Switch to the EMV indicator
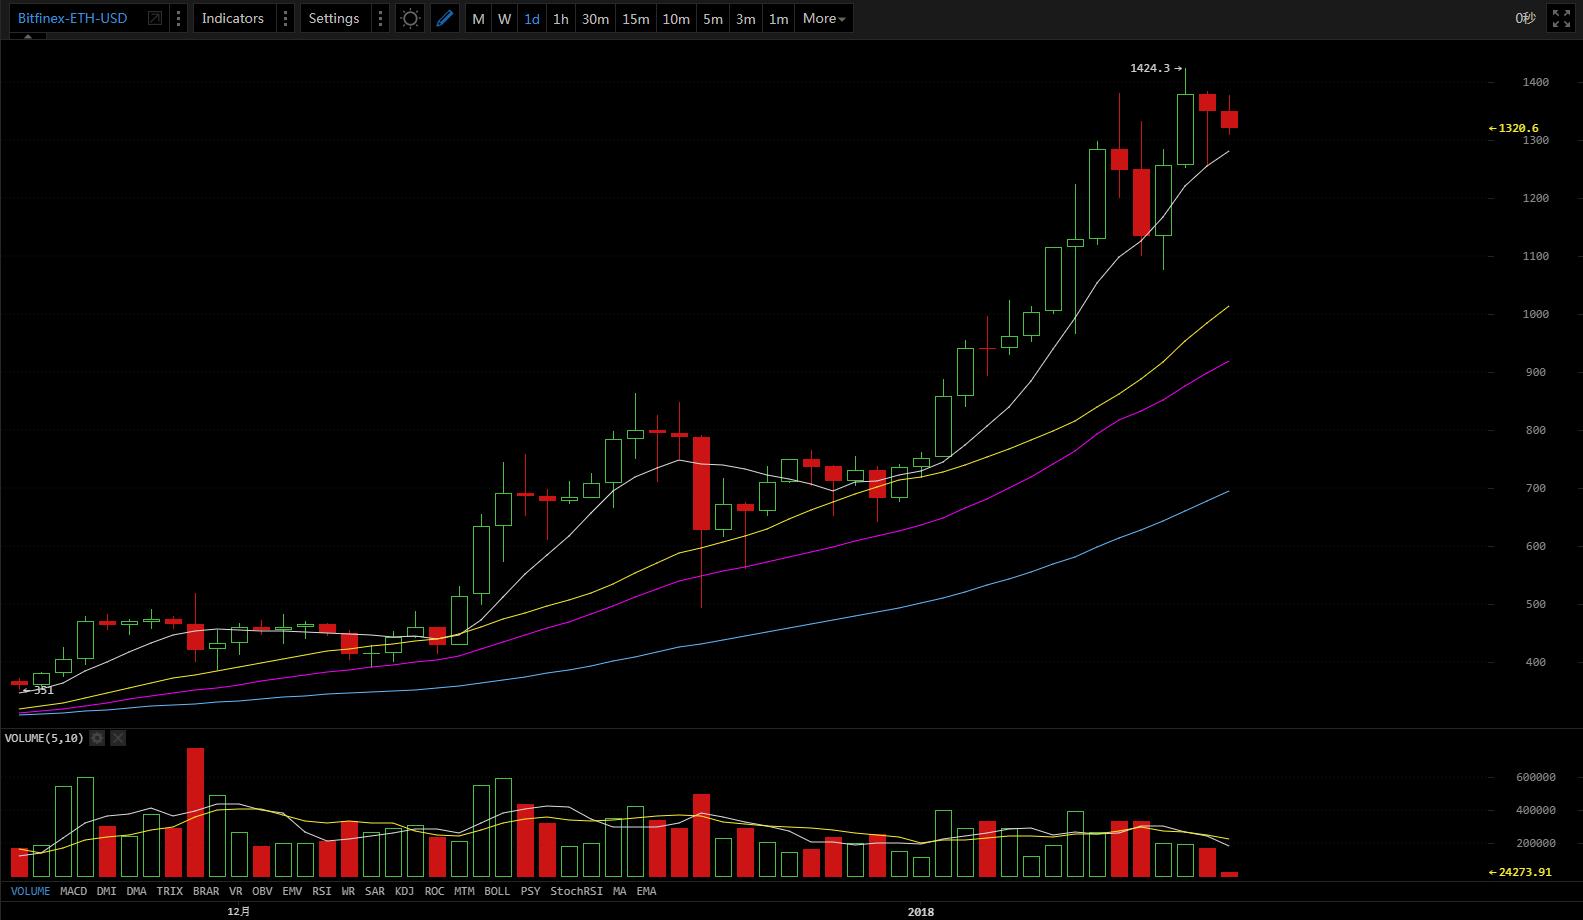The height and width of the screenshot is (920, 1583). point(292,891)
